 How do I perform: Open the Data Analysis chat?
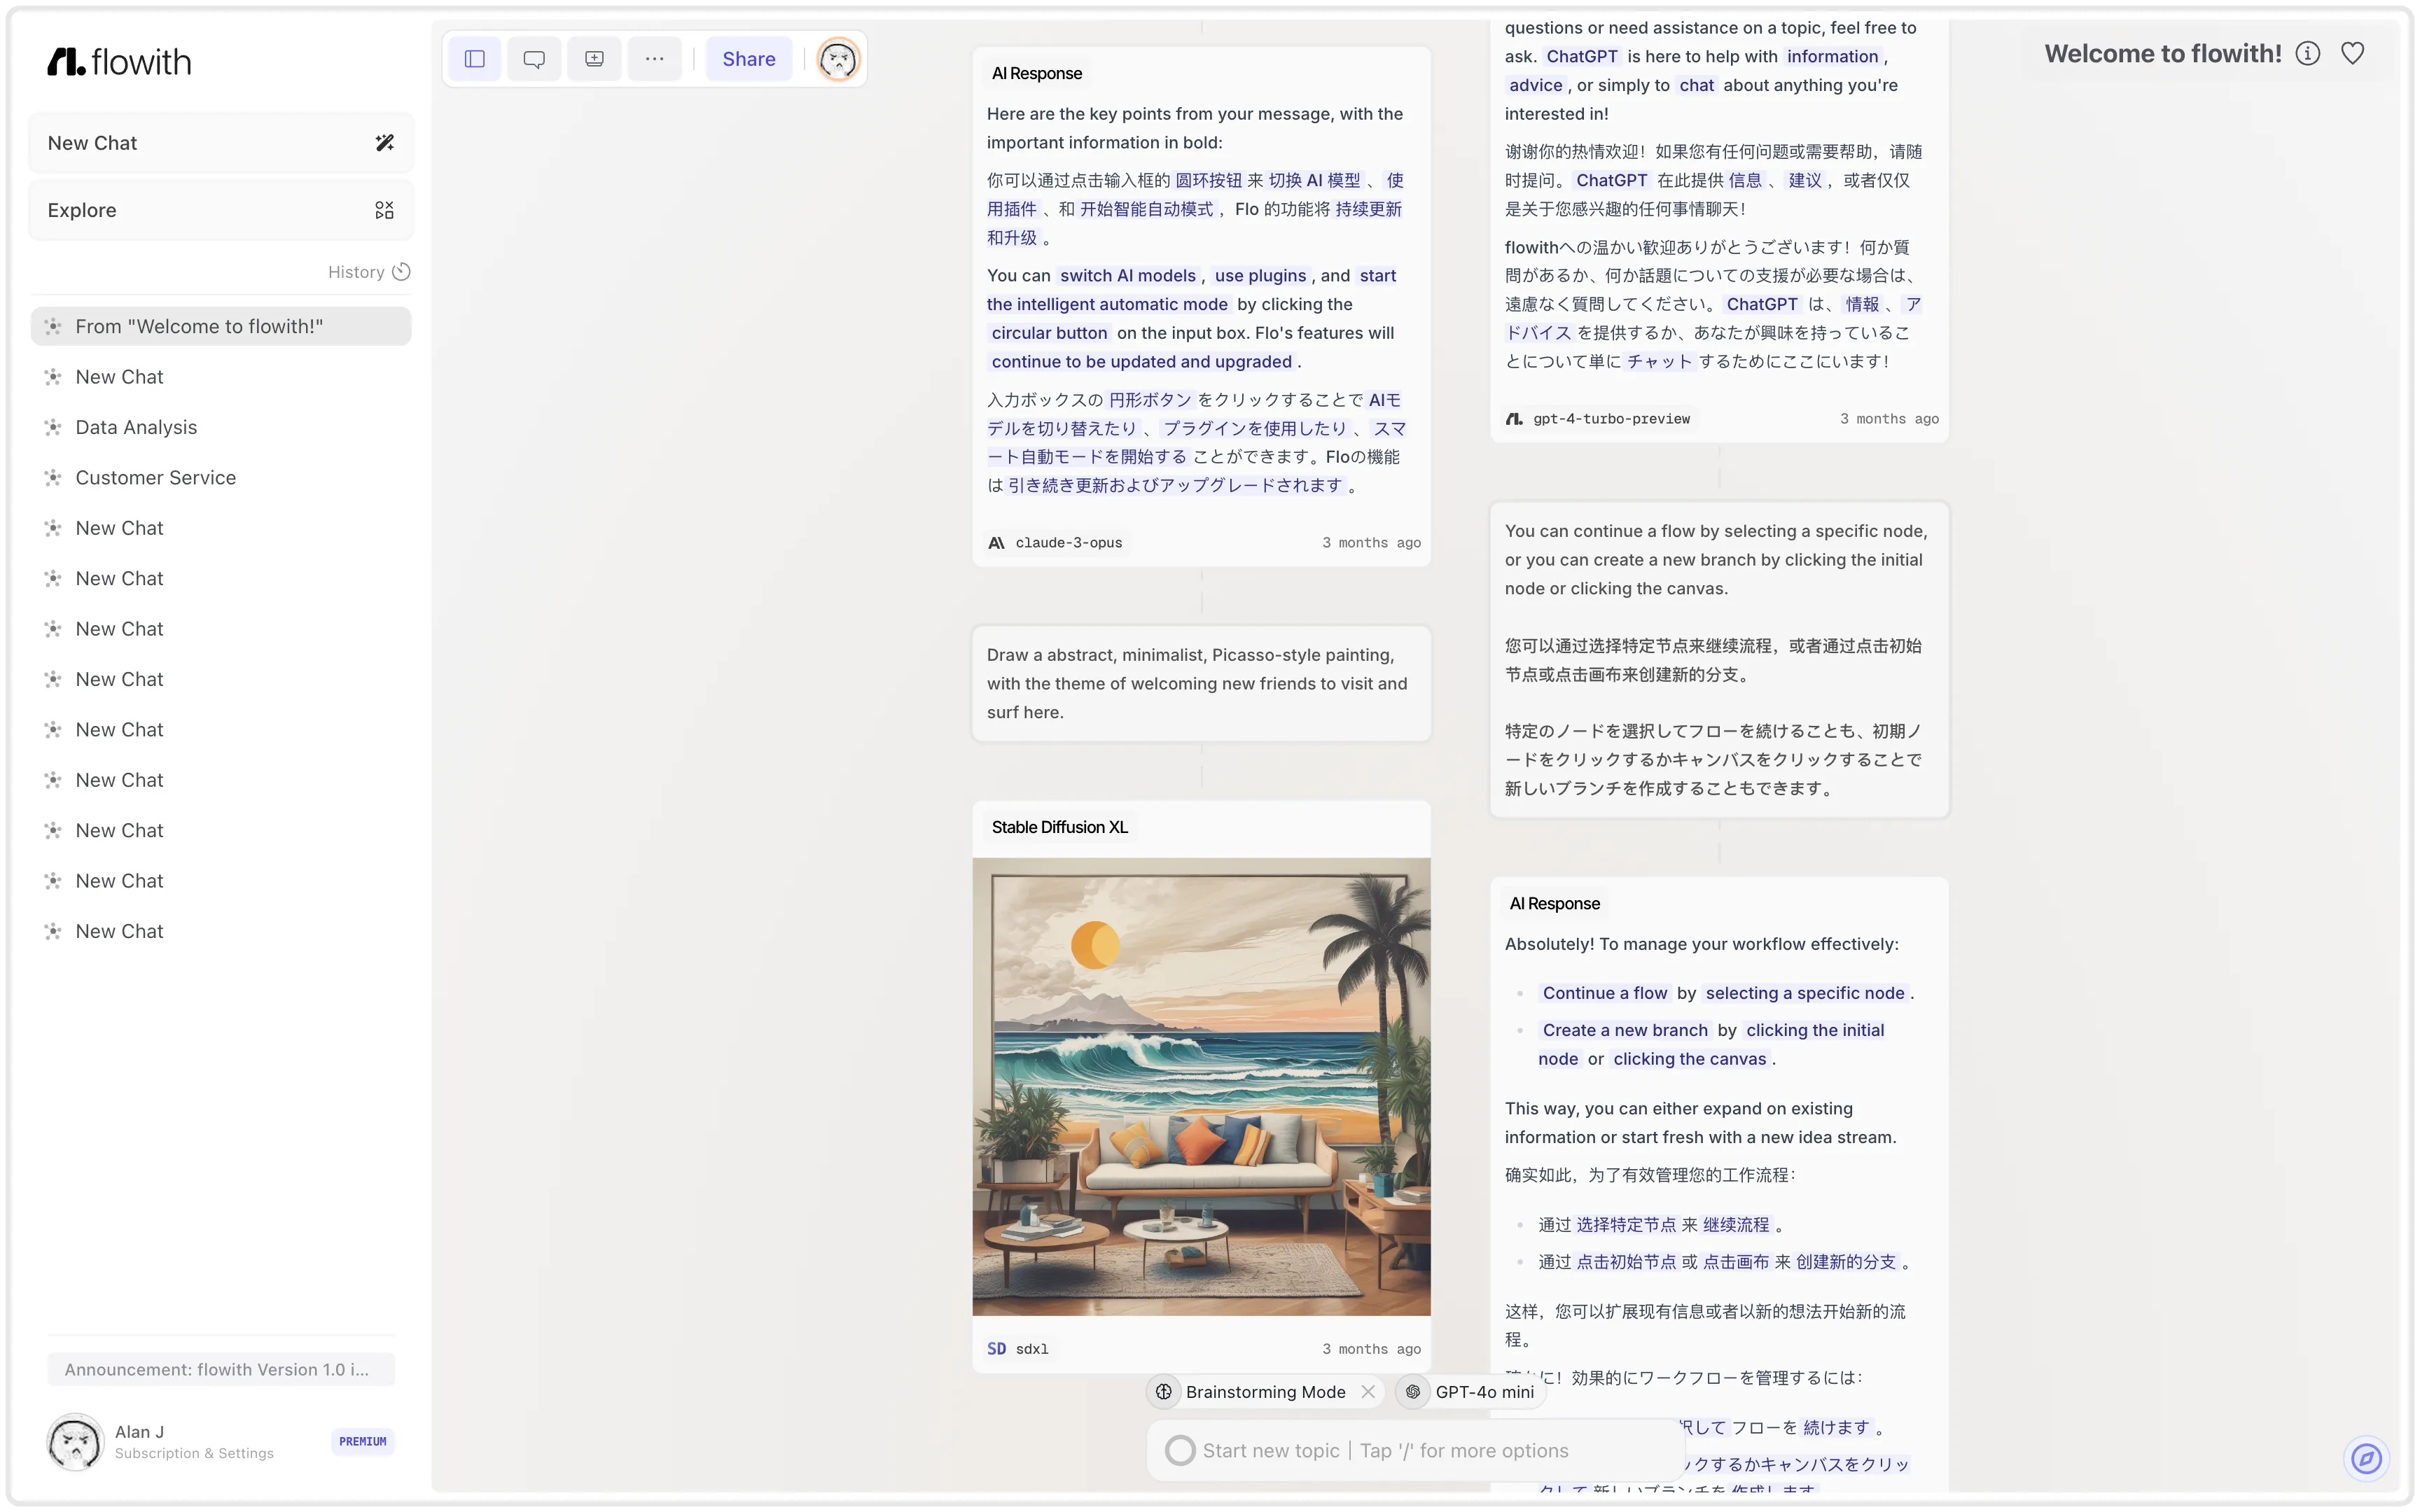[x=136, y=427]
